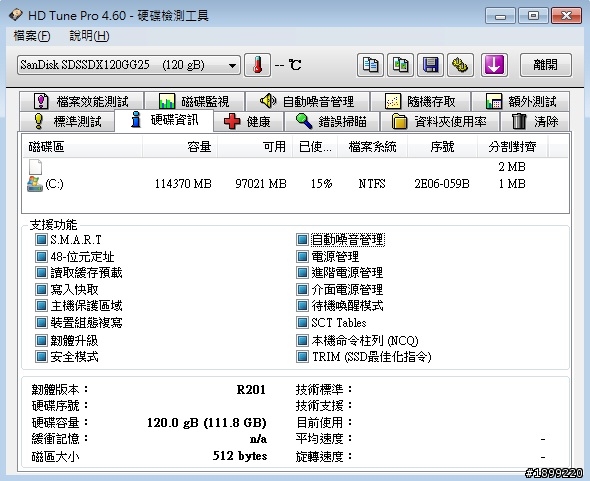Click the 97021 MB available value
590x481 pixels.
click(261, 184)
